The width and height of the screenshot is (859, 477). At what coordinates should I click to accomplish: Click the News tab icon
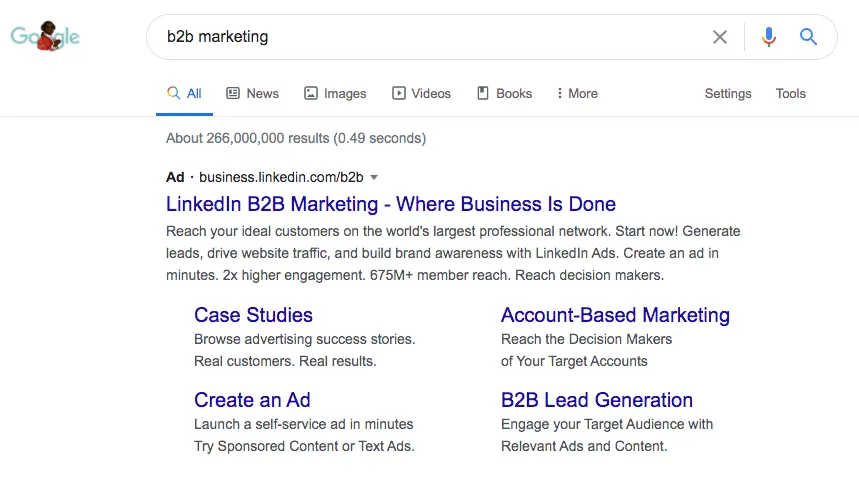click(x=233, y=93)
